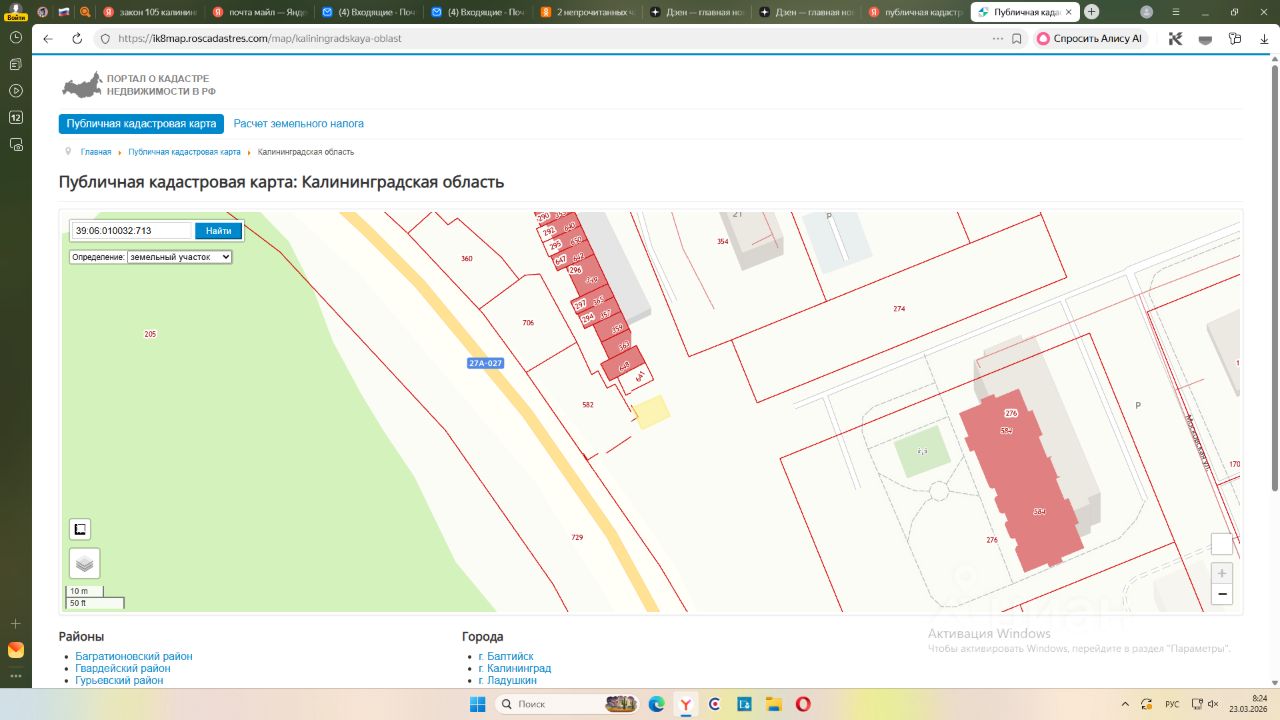This screenshot has width=1280, height=720.
Task: Go back using browser back arrow
Action: click(49, 38)
